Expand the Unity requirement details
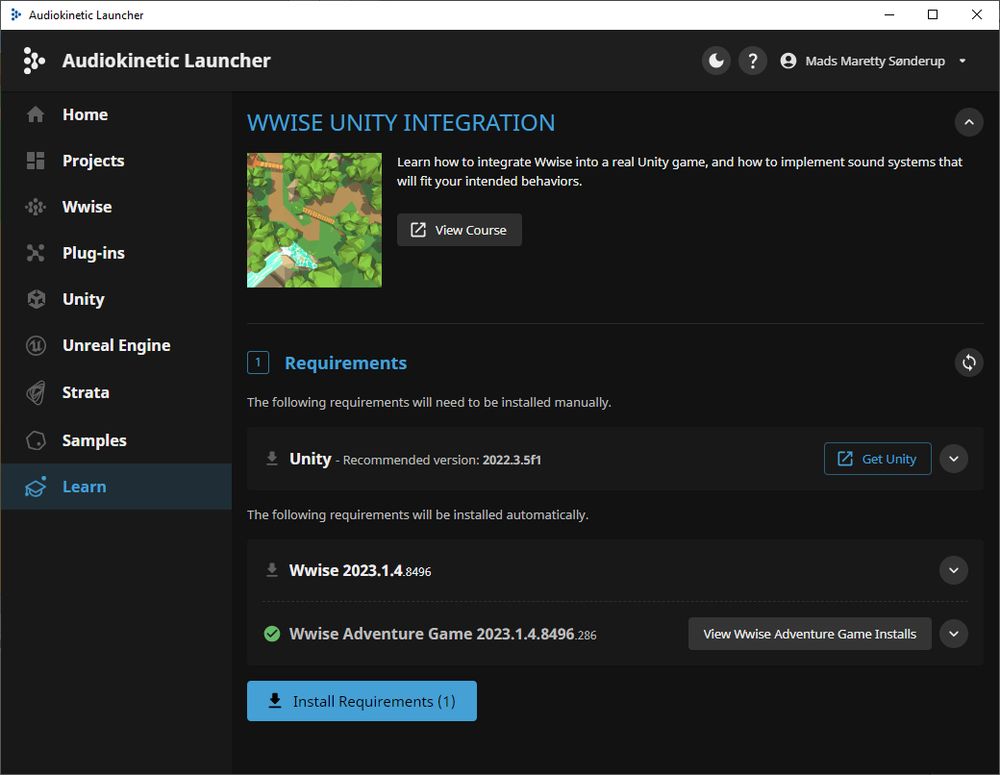The image size is (1000, 775). (953, 459)
